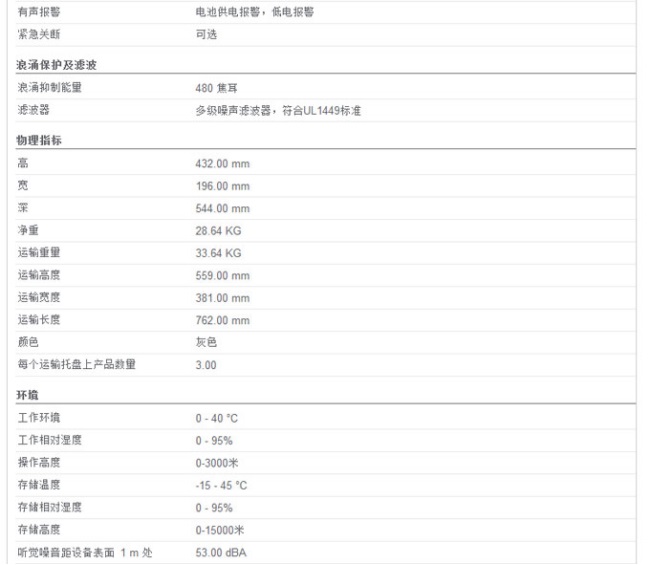651x565 pixels.
Task: Click the 电池供电报警，低电报警 value text
Action: [254, 12]
